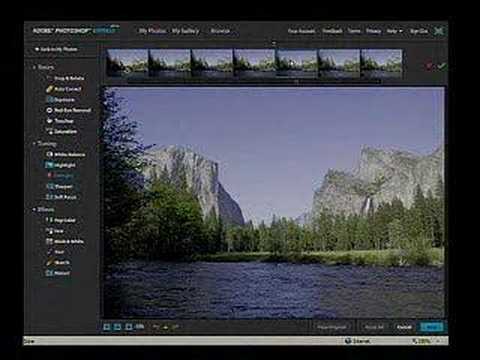480x360 pixels.
Task: Go back to My Photos via arrow link
Action: click(56, 49)
